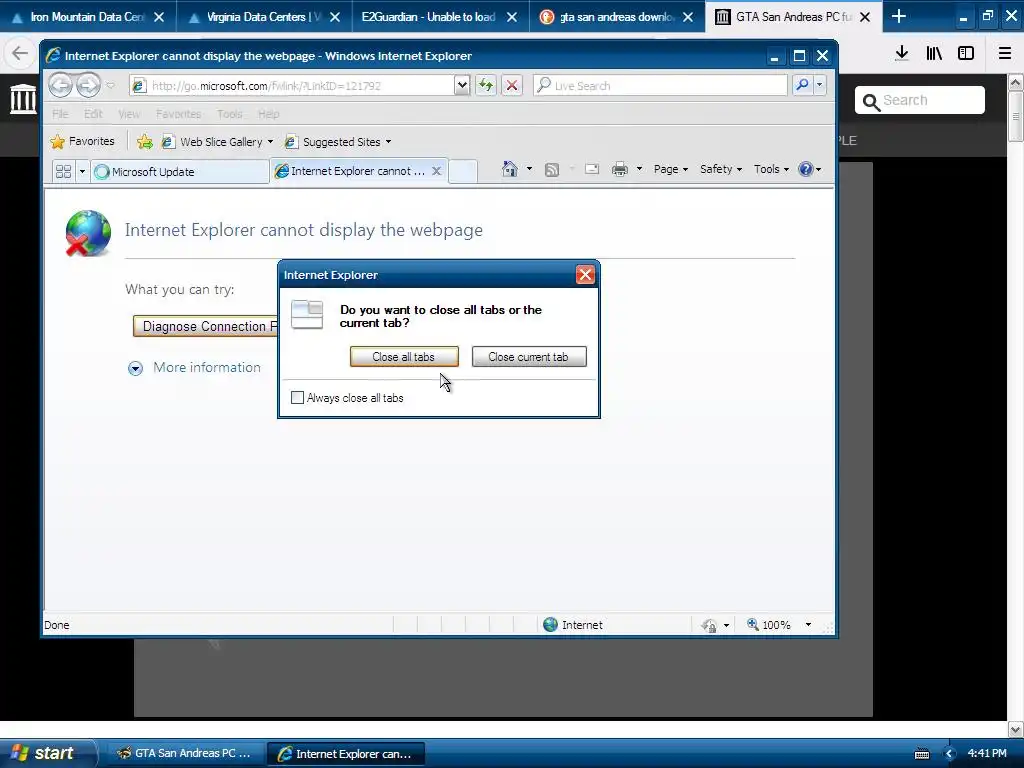Open the address bar history dropdown
The height and width of the screenshot is (768, 1024).
click(x=462, y=85)
